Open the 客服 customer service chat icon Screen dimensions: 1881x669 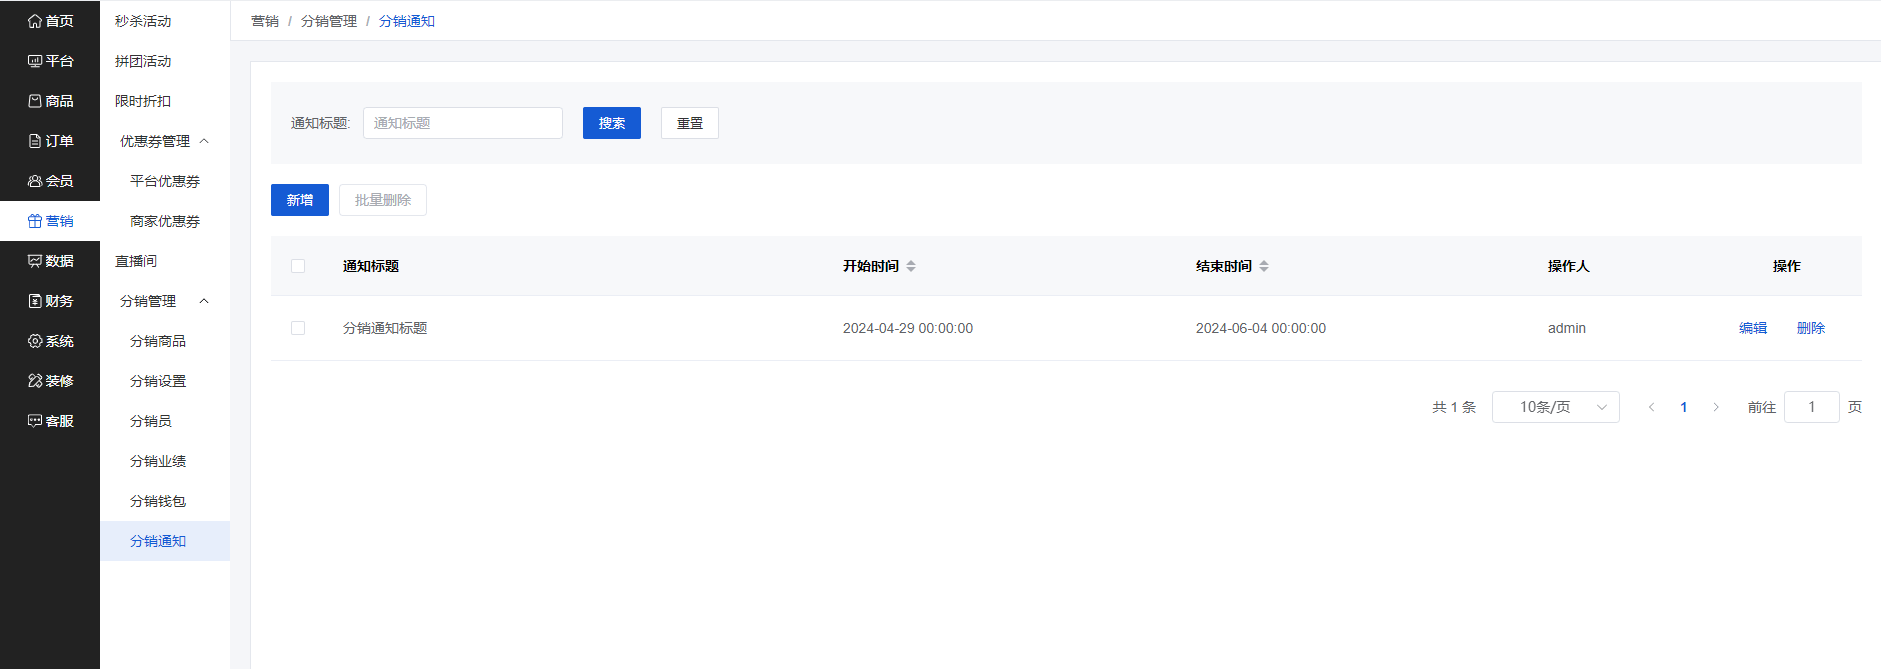pyautogui.click(x=35, y=421)
